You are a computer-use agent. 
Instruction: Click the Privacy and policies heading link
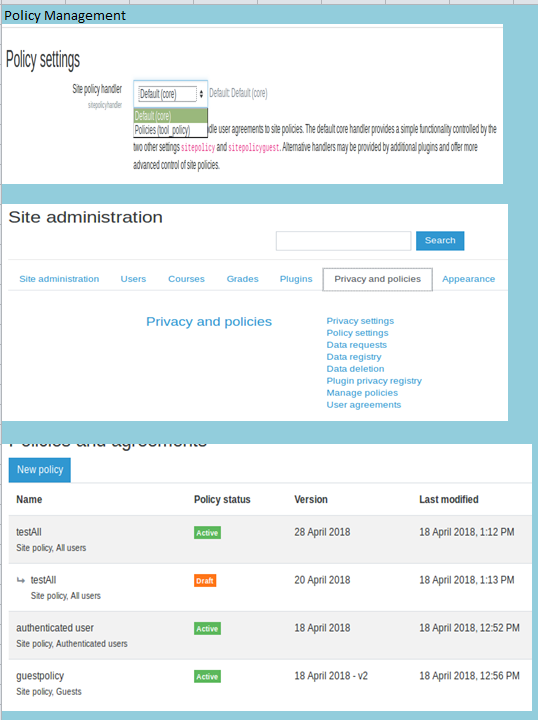209,321
